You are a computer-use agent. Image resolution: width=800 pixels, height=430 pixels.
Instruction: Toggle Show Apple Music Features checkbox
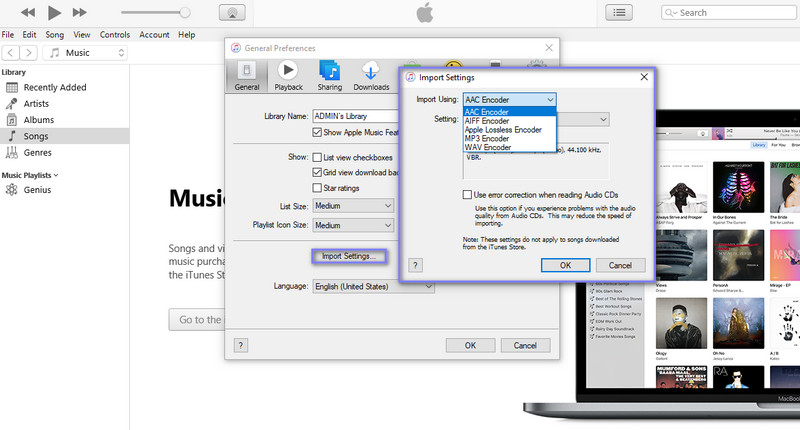click(317, 133)
